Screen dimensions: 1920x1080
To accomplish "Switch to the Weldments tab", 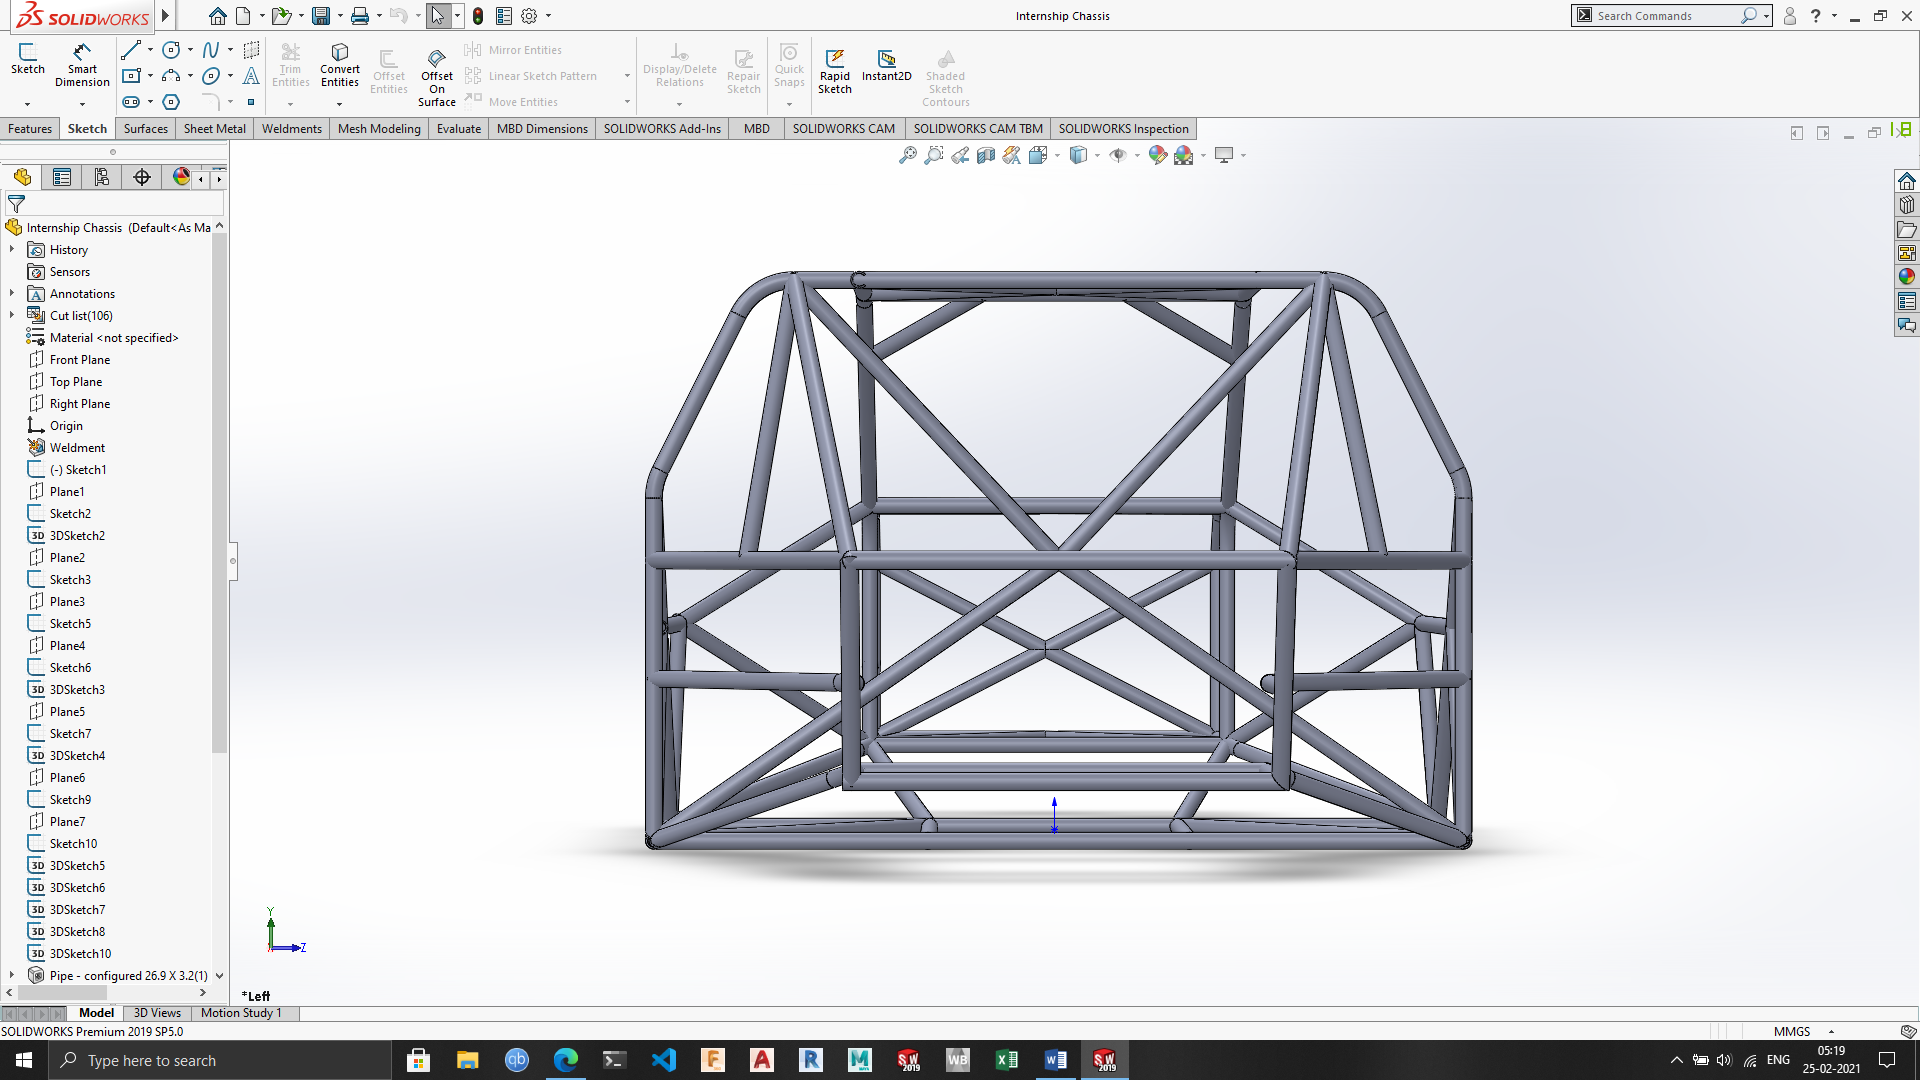I will coord(291,129).
